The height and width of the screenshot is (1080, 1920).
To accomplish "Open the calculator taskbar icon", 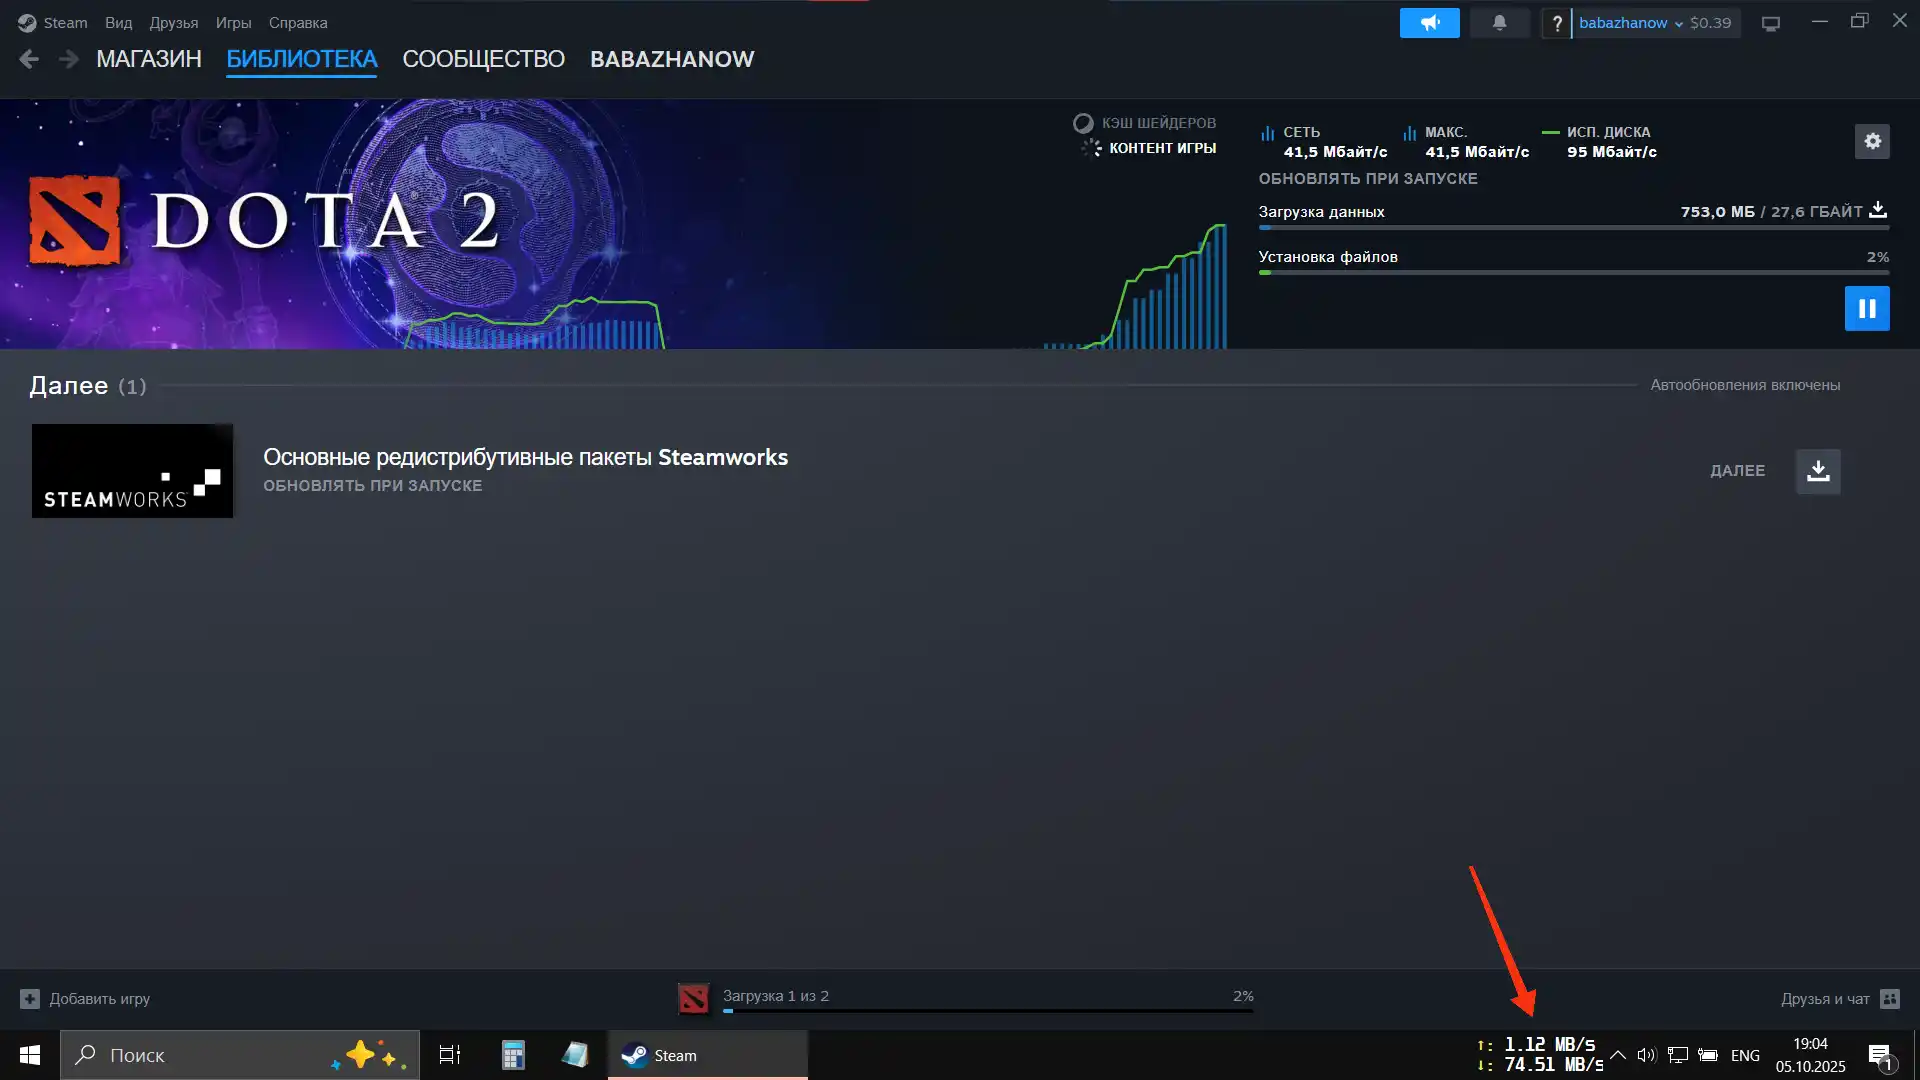I will (x=513, y=1055).
